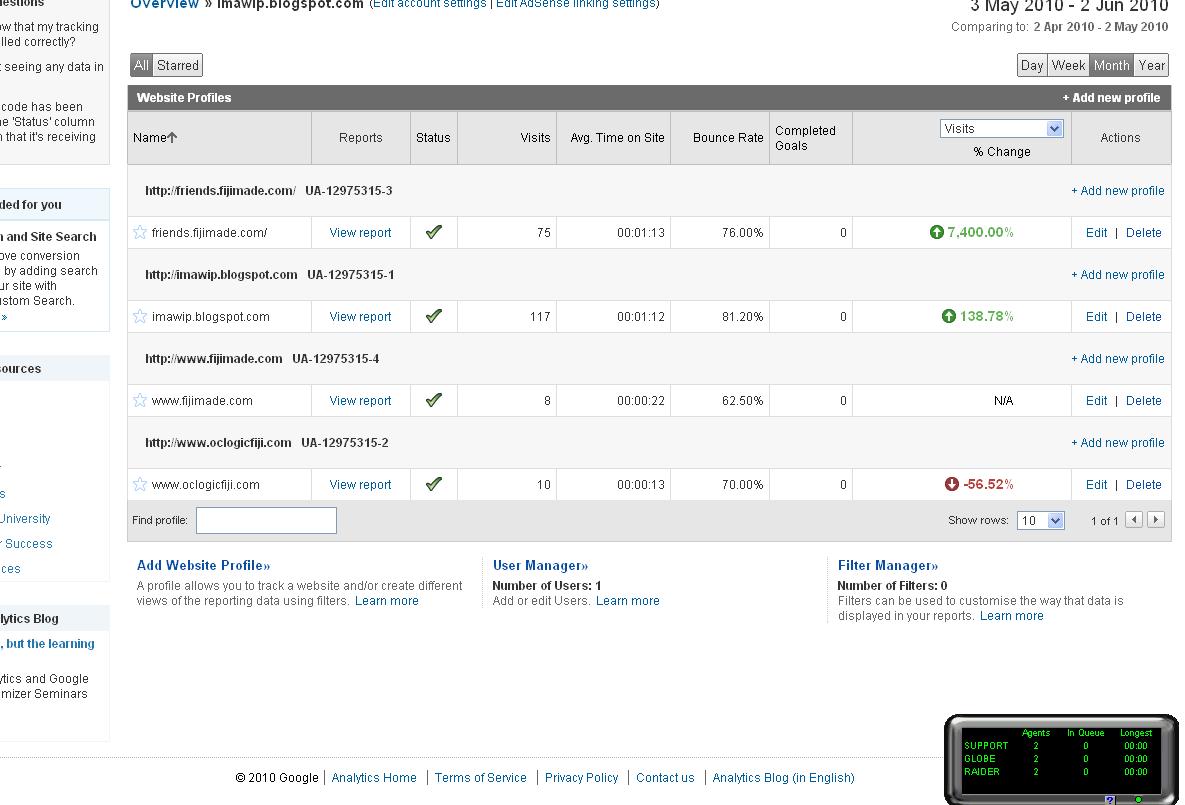The height and width of the screenshot is (805, 1185).
Task: Switch date range to Month
Action: [1112, 65]
